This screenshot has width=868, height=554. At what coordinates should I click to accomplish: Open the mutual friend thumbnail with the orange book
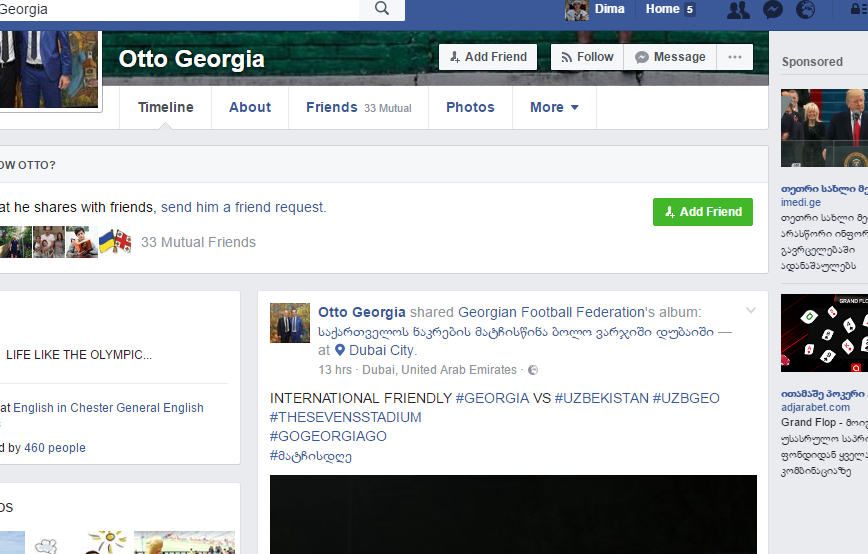[82, 241]
